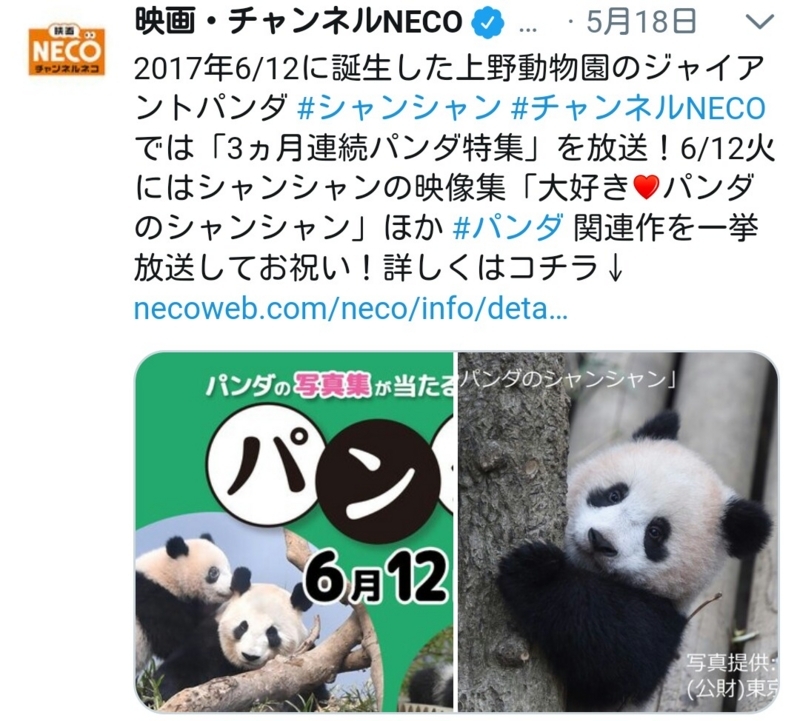The height and width of the screenshot is (721, 800).
Task: Open the tweet options chevron menu
Action: (760, 22)
